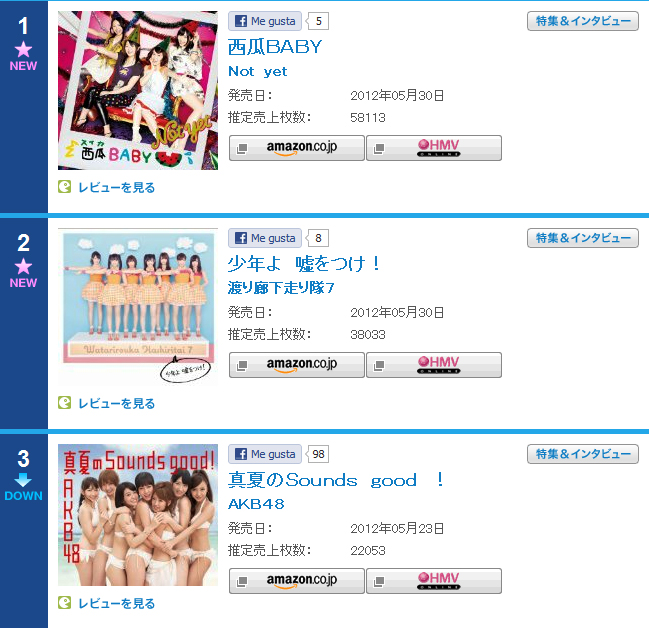This screenshot has width=649, height=628.
Task: Click Facebook Me gusta for 西瓜BABY
Action: click(x=265, y=21)
